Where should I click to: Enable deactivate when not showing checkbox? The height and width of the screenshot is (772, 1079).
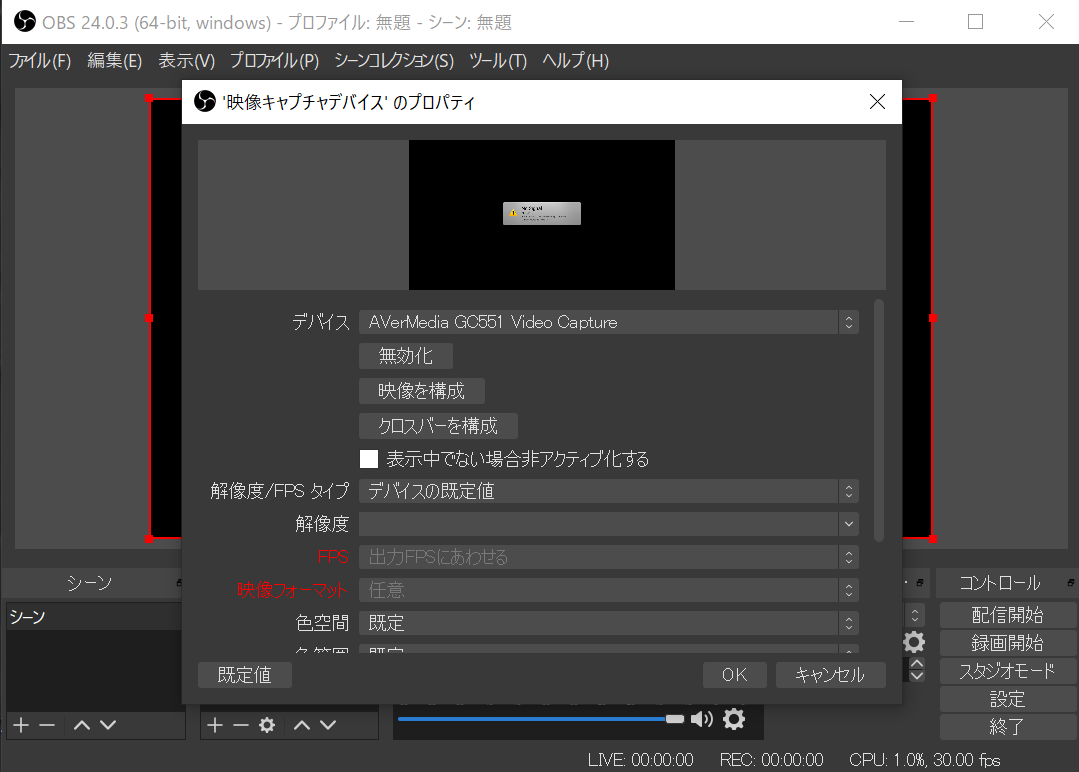pos(369,459)
